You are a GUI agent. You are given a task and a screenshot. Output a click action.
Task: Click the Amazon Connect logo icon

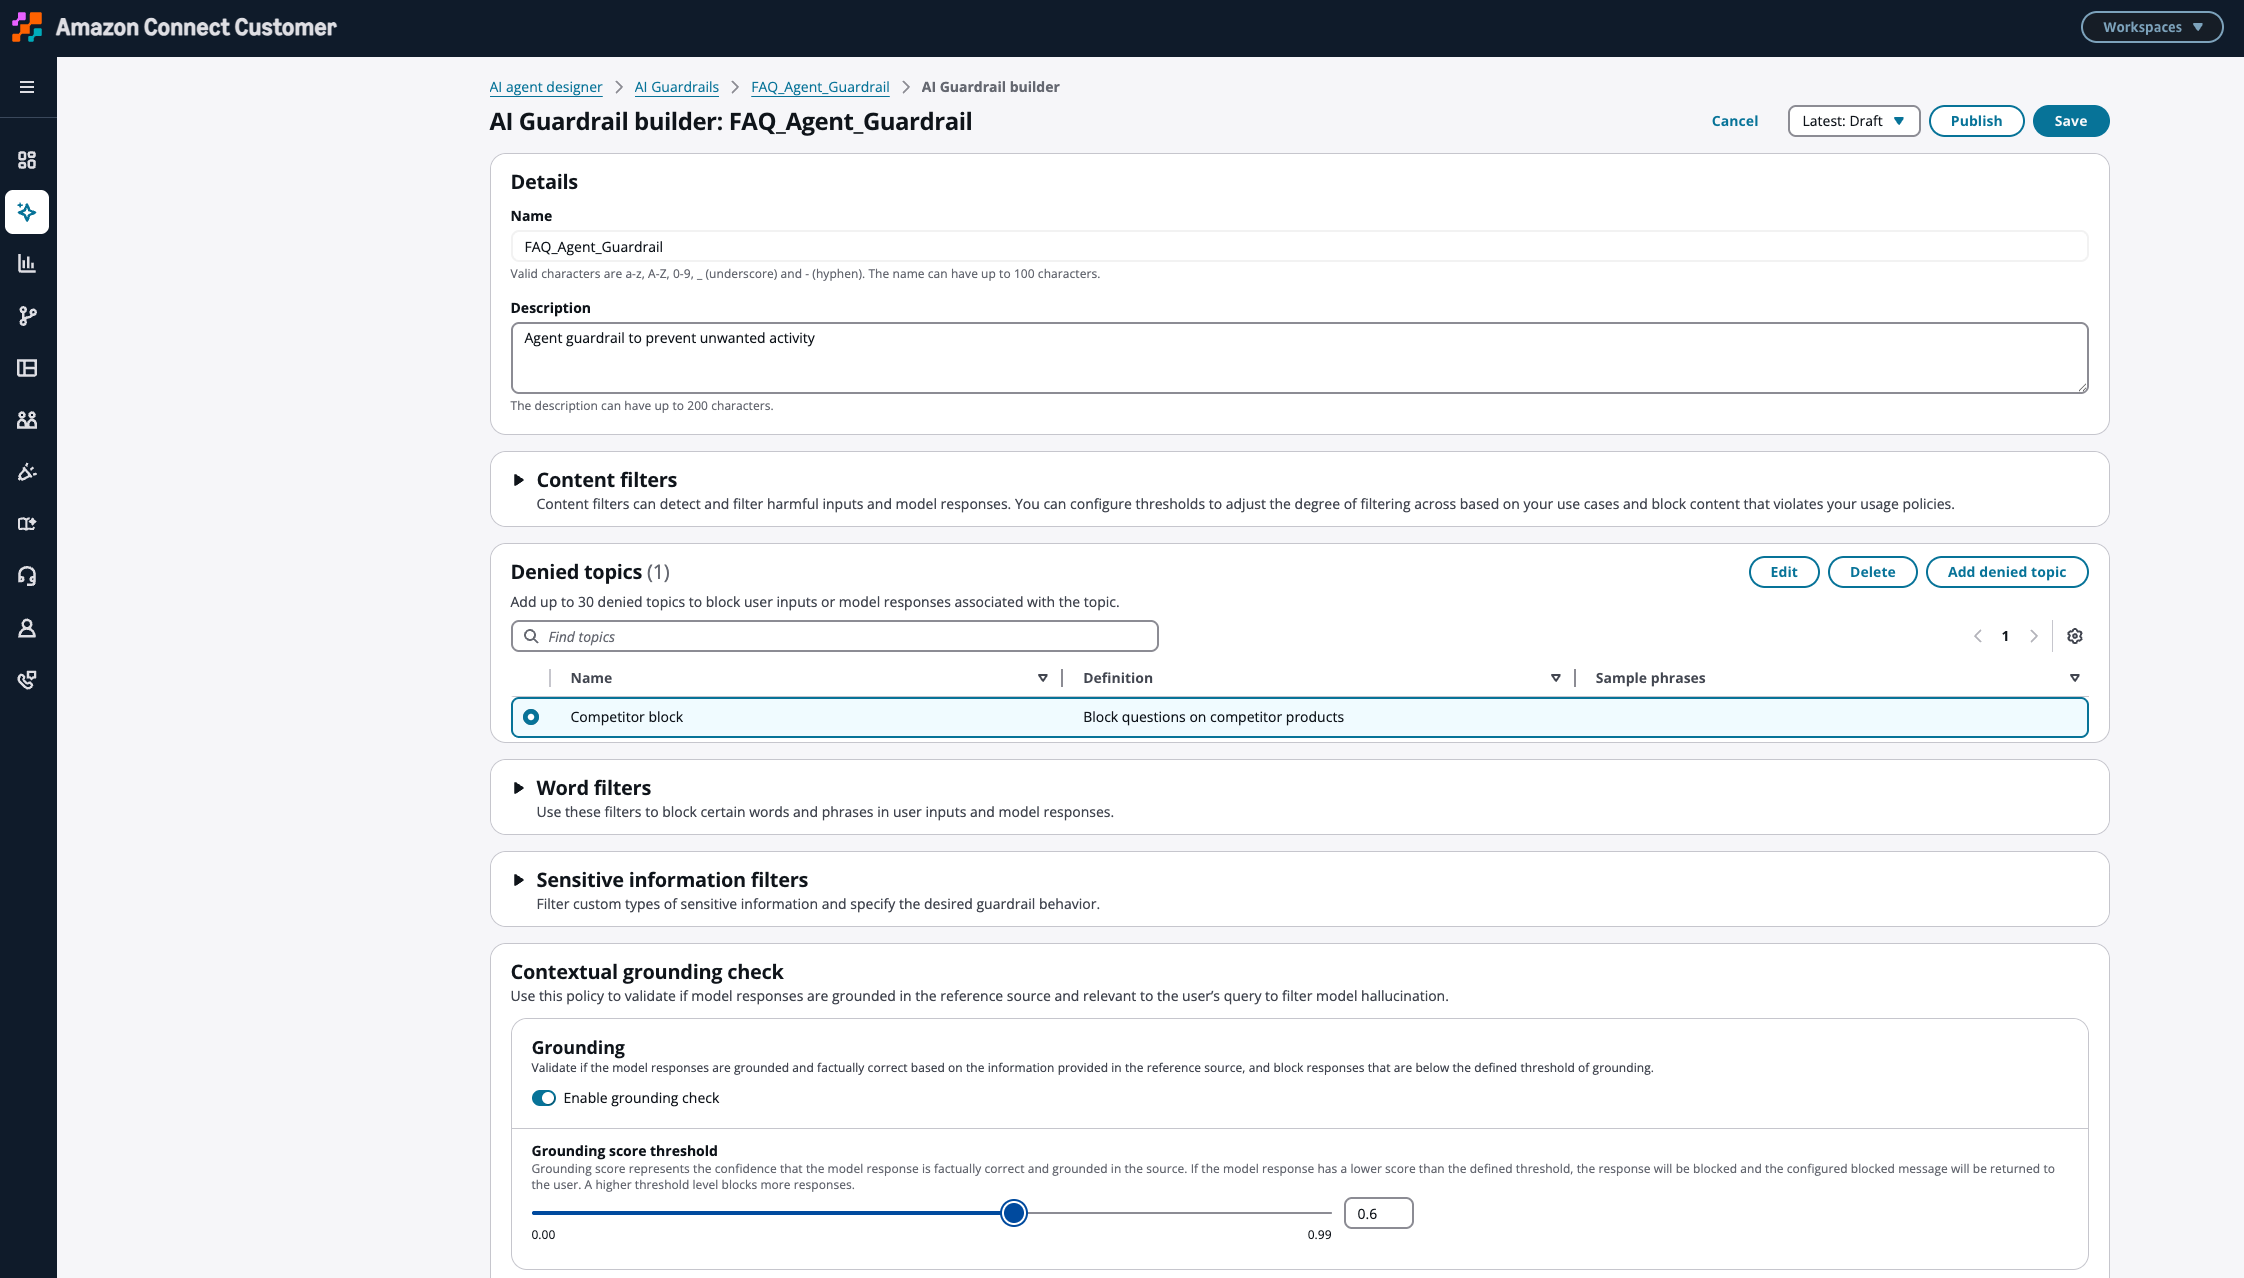tap(27, 27)
